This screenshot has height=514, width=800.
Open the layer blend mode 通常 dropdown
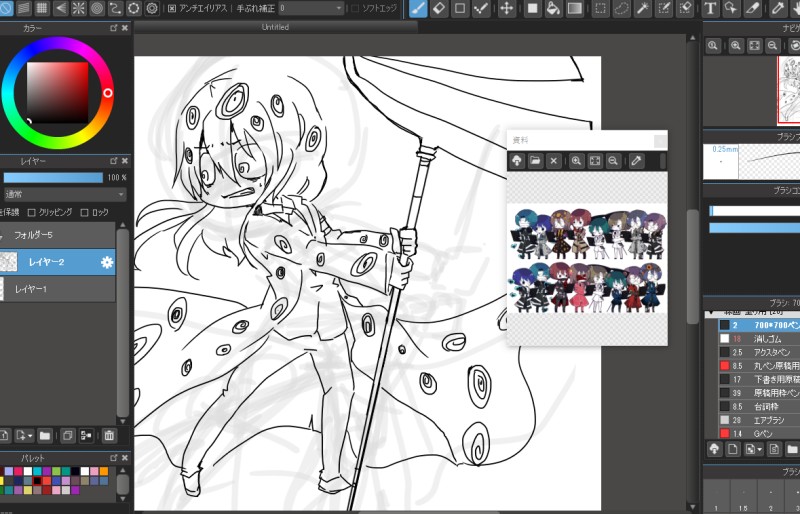(x=64, y=194)
